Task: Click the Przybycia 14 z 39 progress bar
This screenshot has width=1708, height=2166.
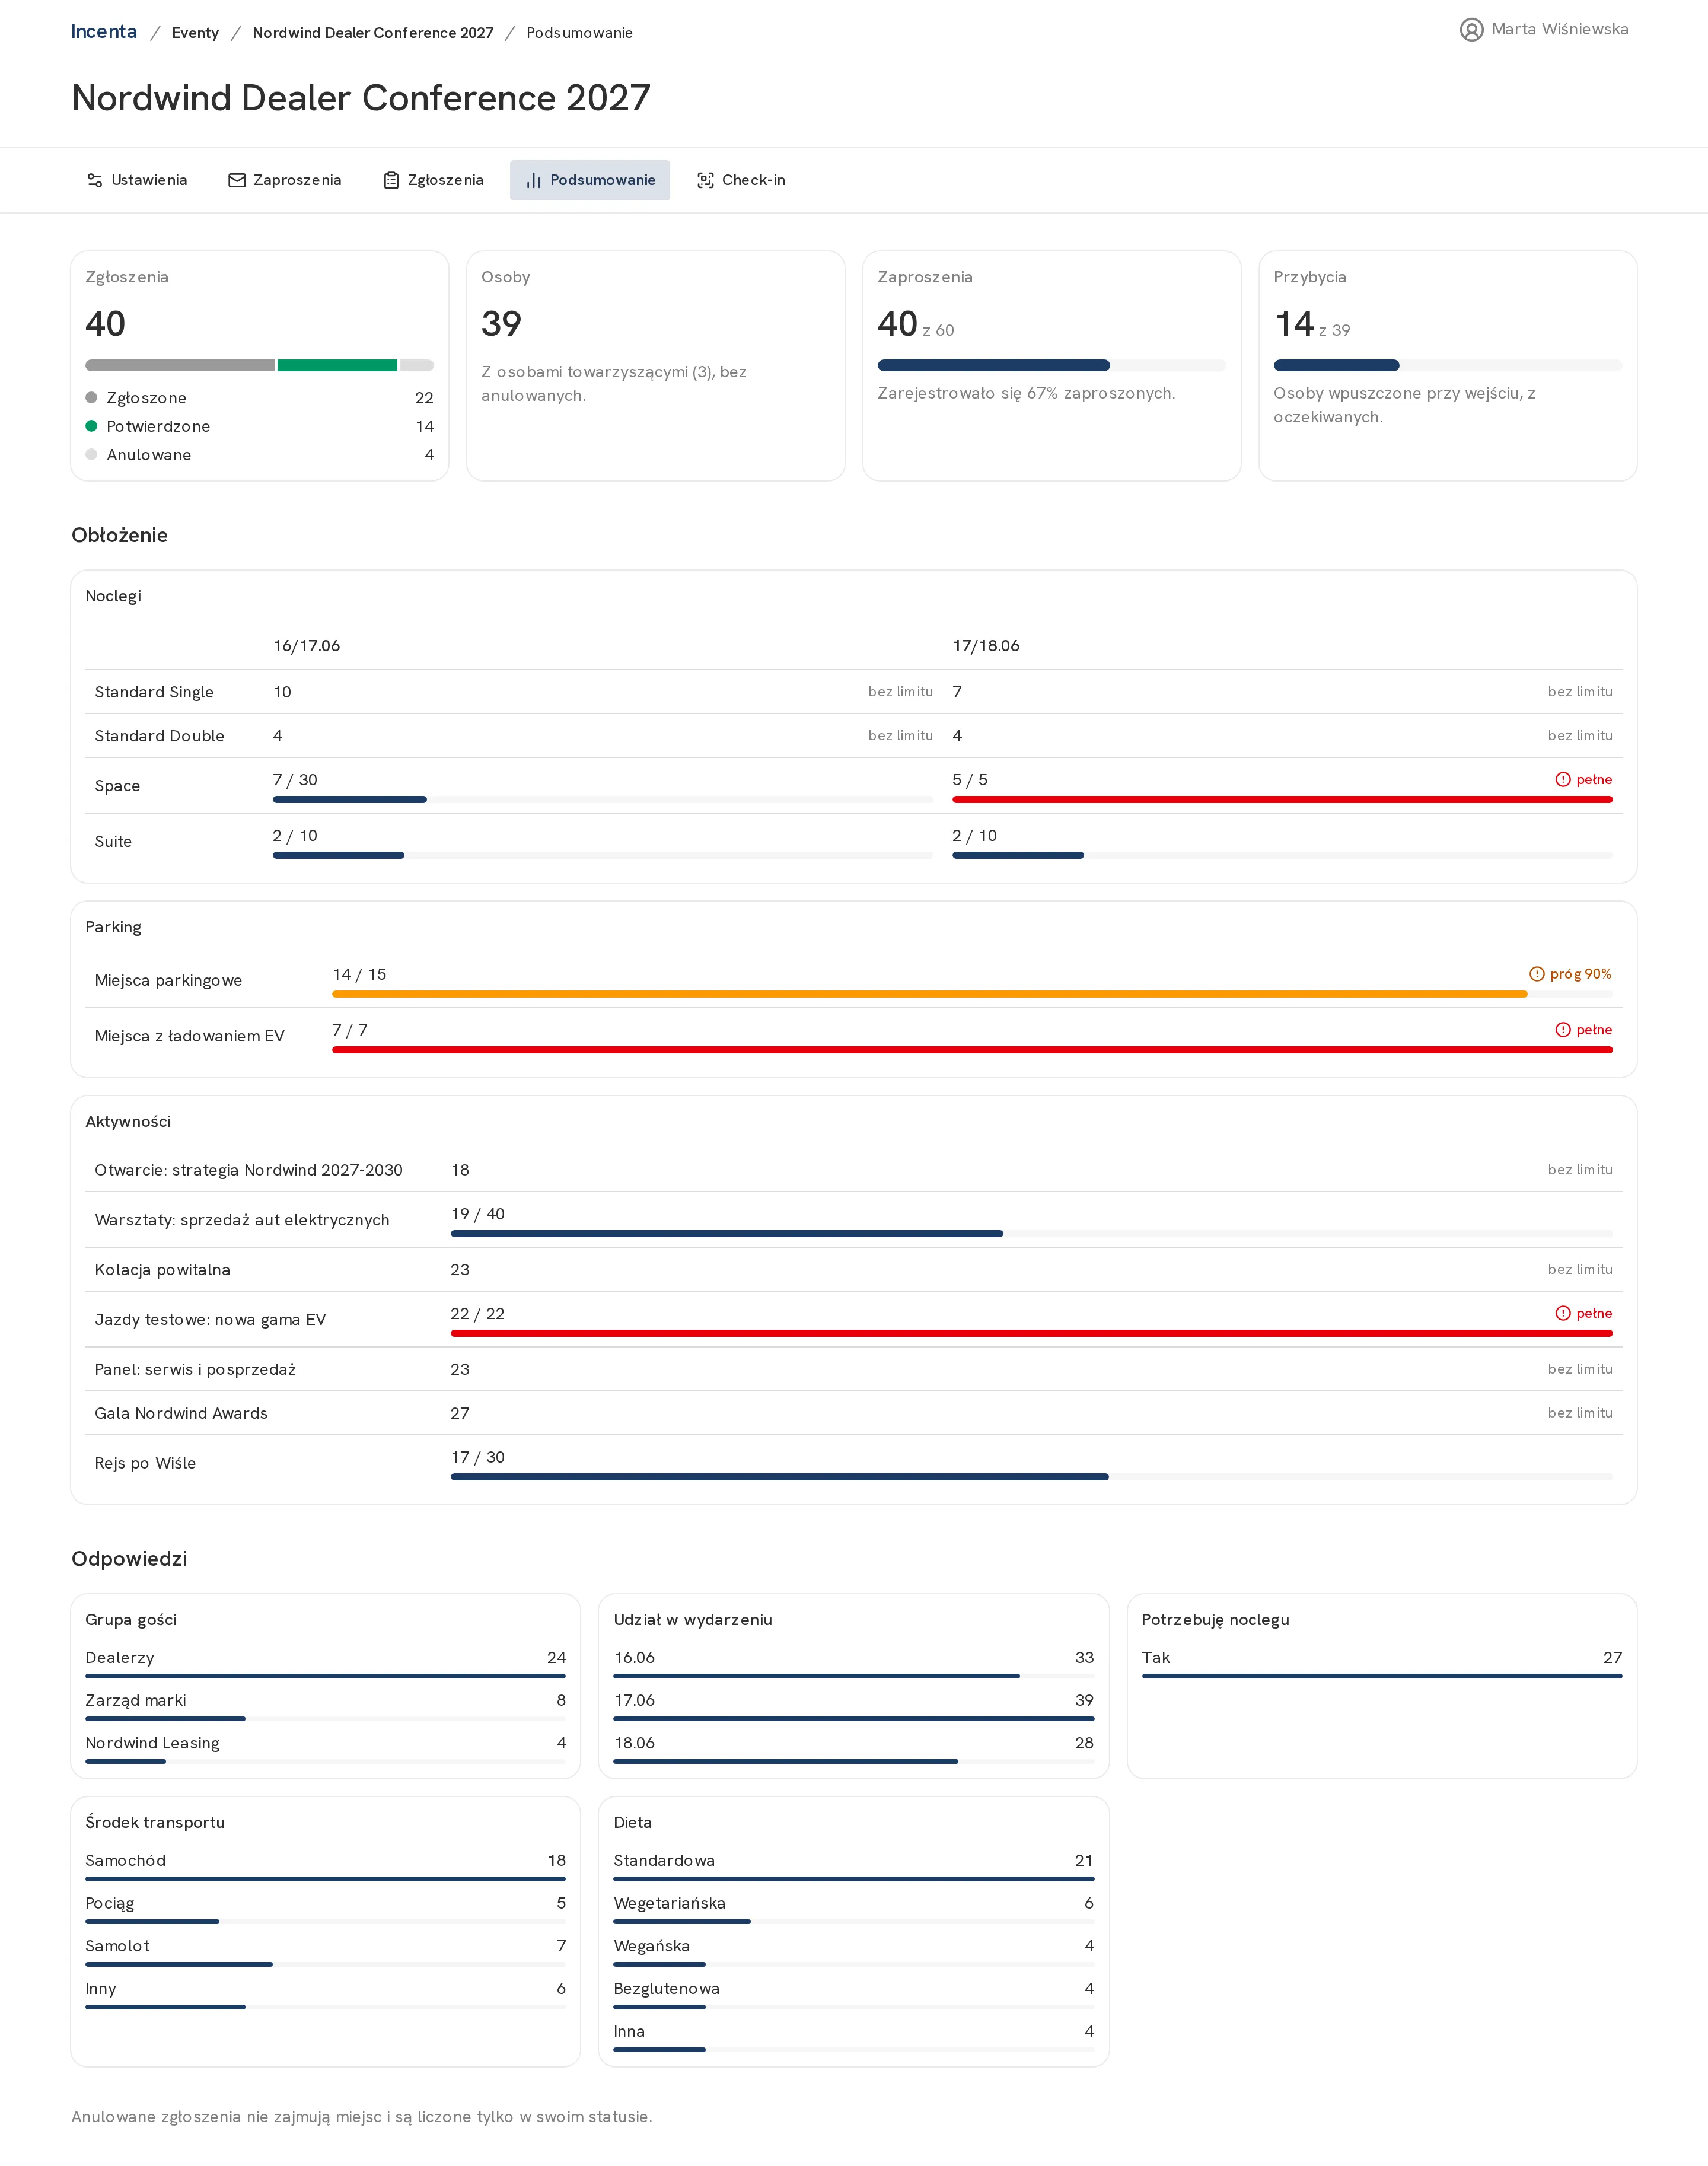Action: click(1447, 365)
